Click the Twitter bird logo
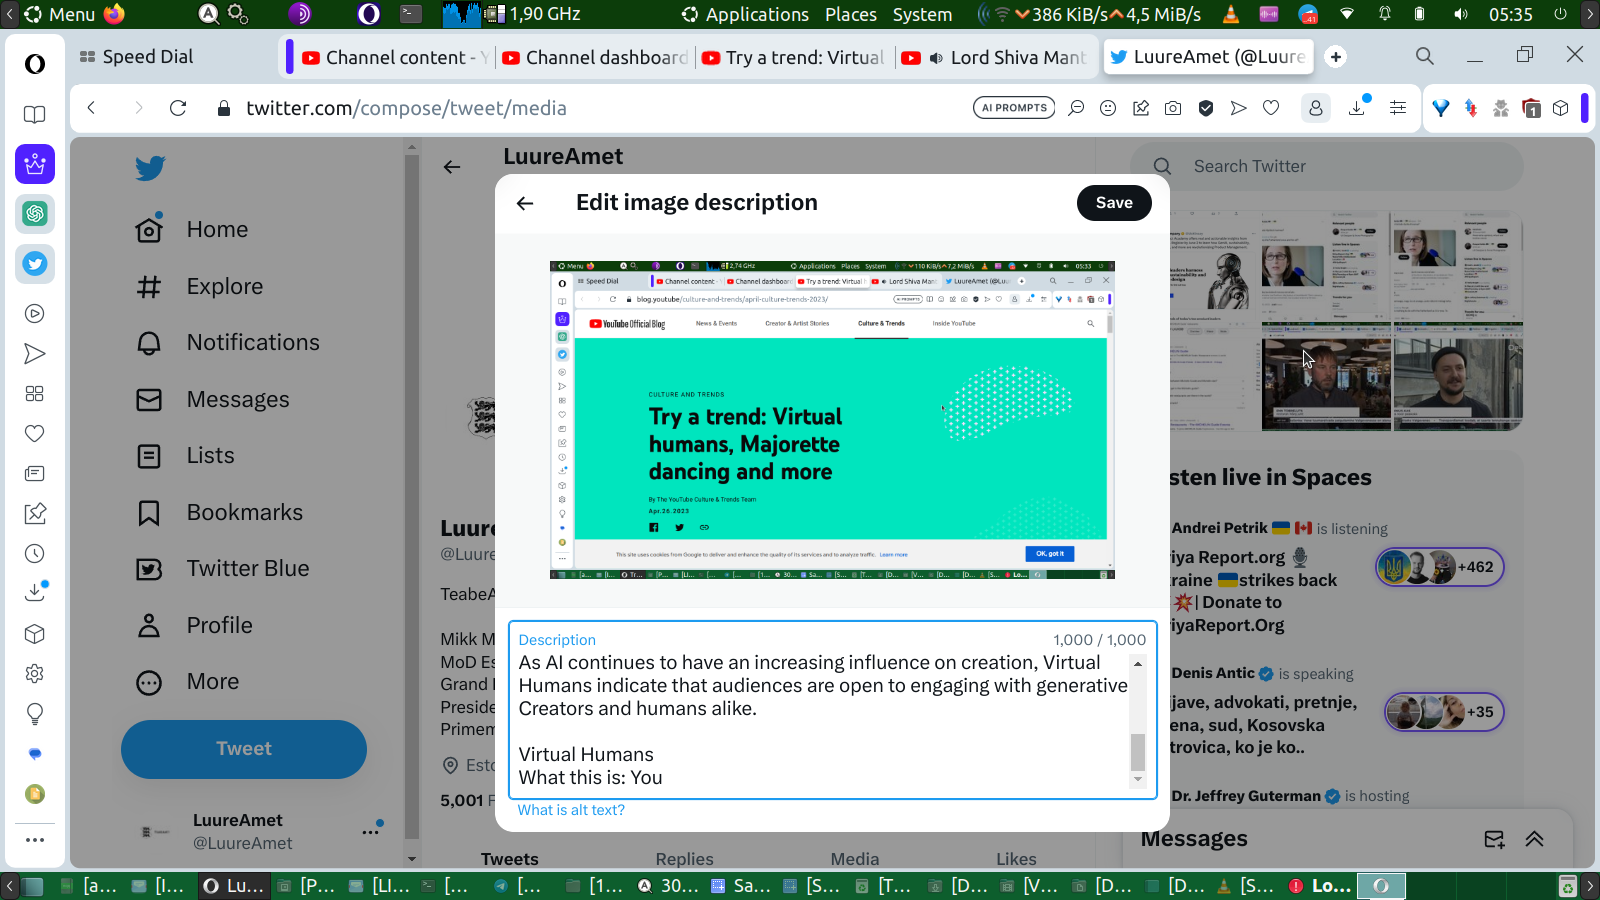This screenshot has height=900, width=1600. tap(150, 168)
